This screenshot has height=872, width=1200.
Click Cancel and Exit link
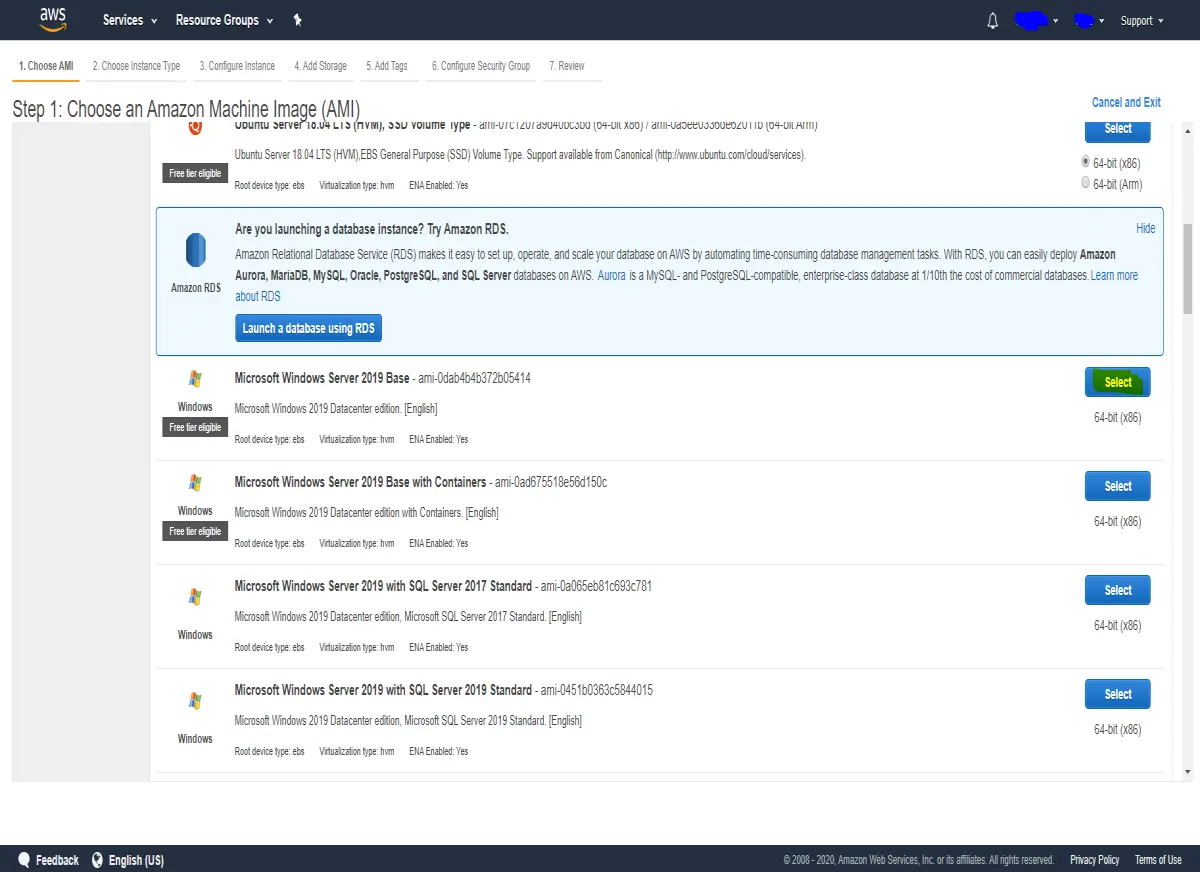(1126, 102)
